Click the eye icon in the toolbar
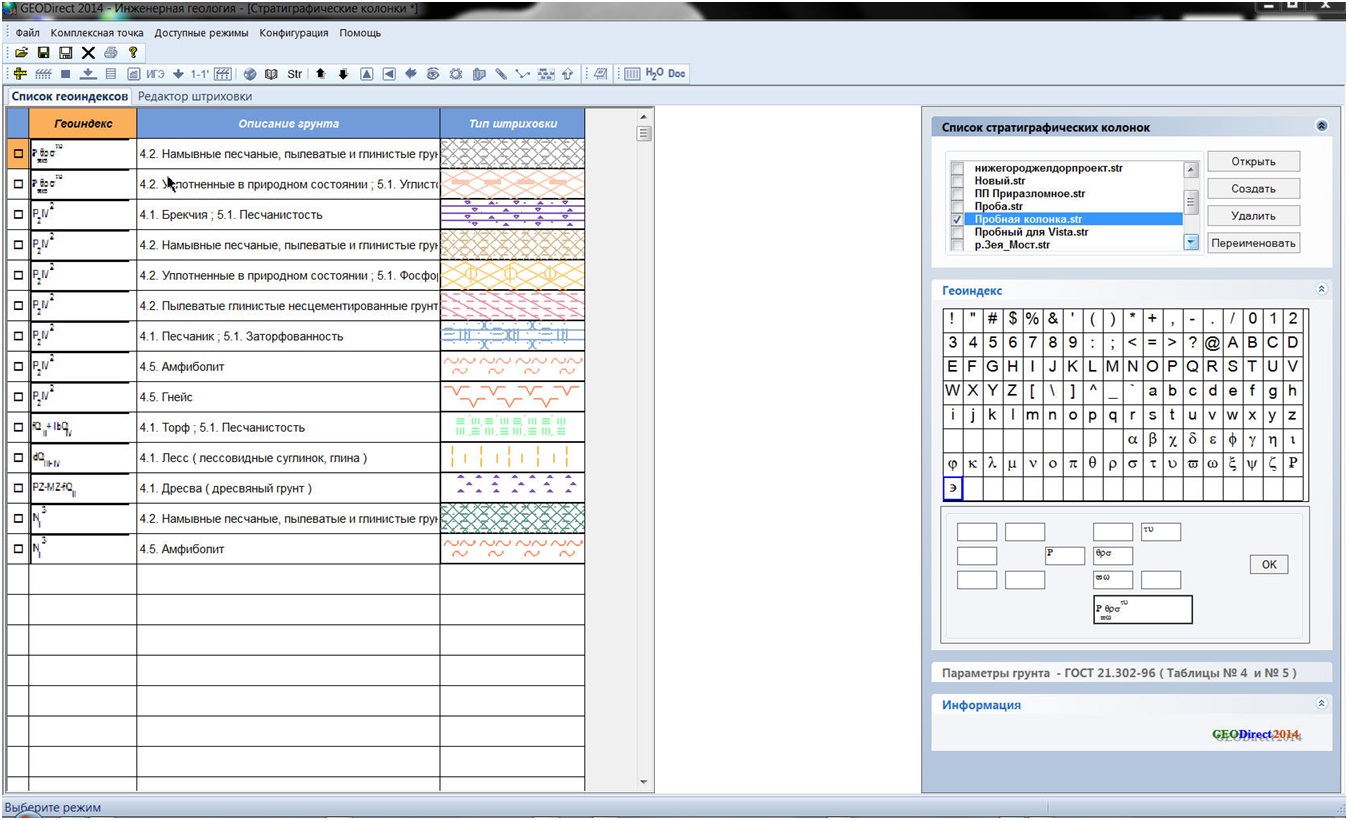Image resolution: width=1348 pixels, height=820 pixels. [x=433, y=74]
